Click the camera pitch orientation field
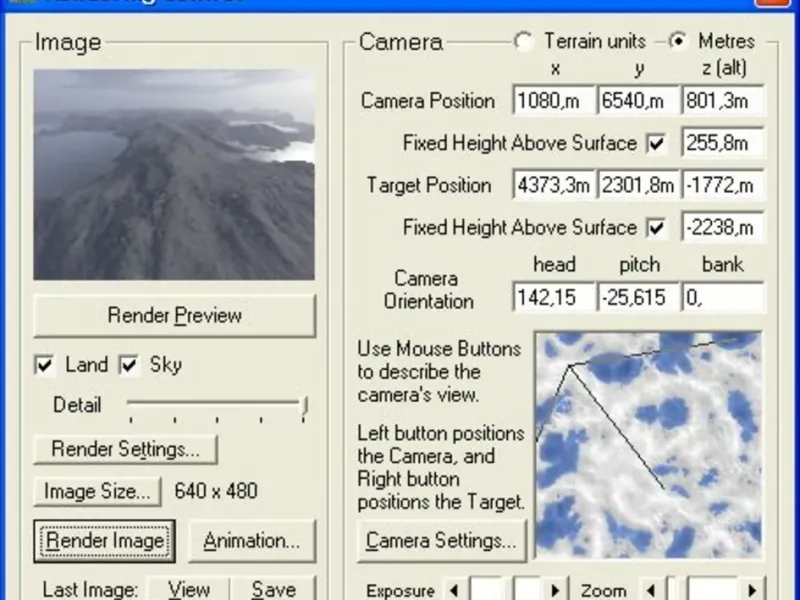The height and width of the screenshot is (600, 800). [637, 297]
